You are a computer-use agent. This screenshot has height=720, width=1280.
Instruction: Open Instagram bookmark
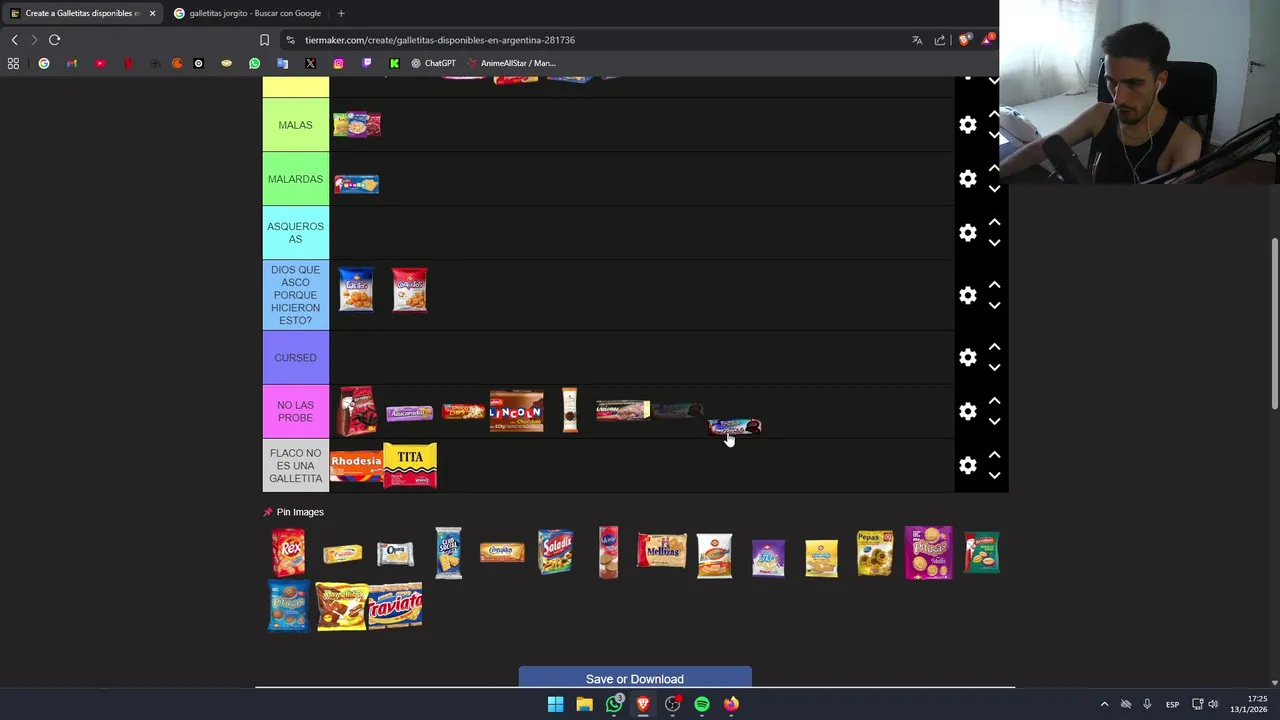pyautogui.click(x=338, y=63)
